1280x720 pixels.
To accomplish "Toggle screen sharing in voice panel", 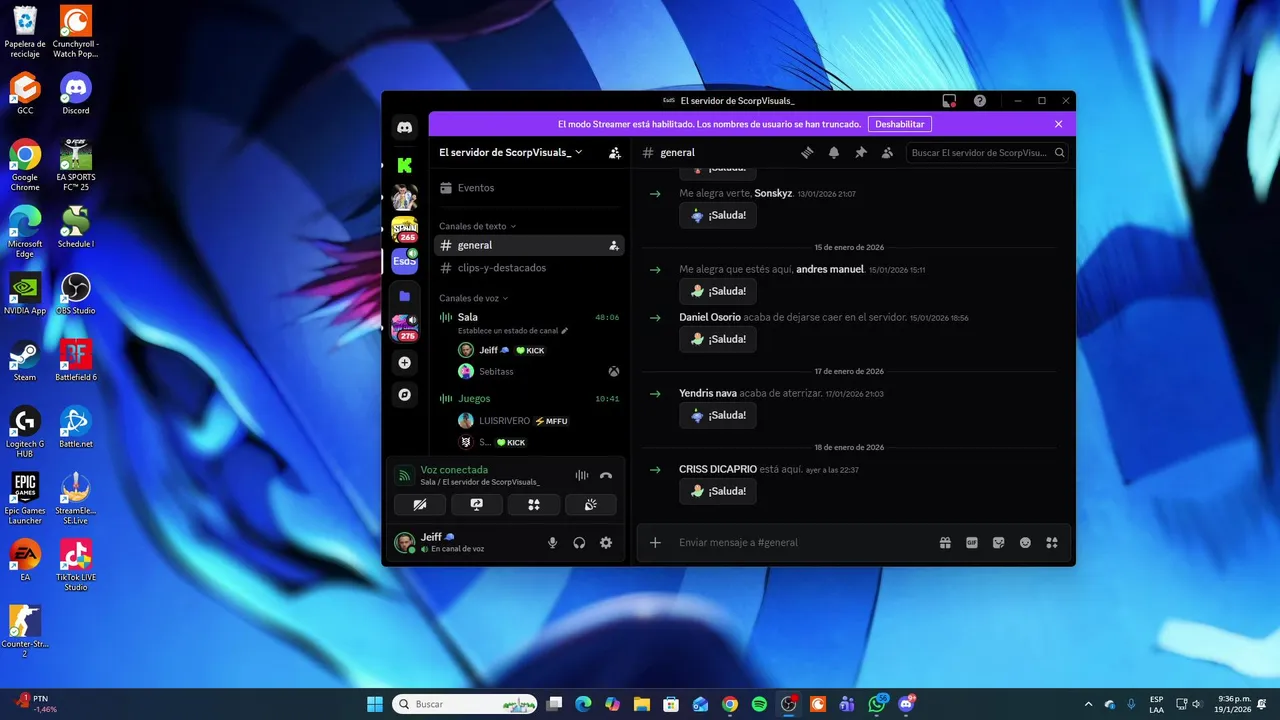I will [477, 505].
